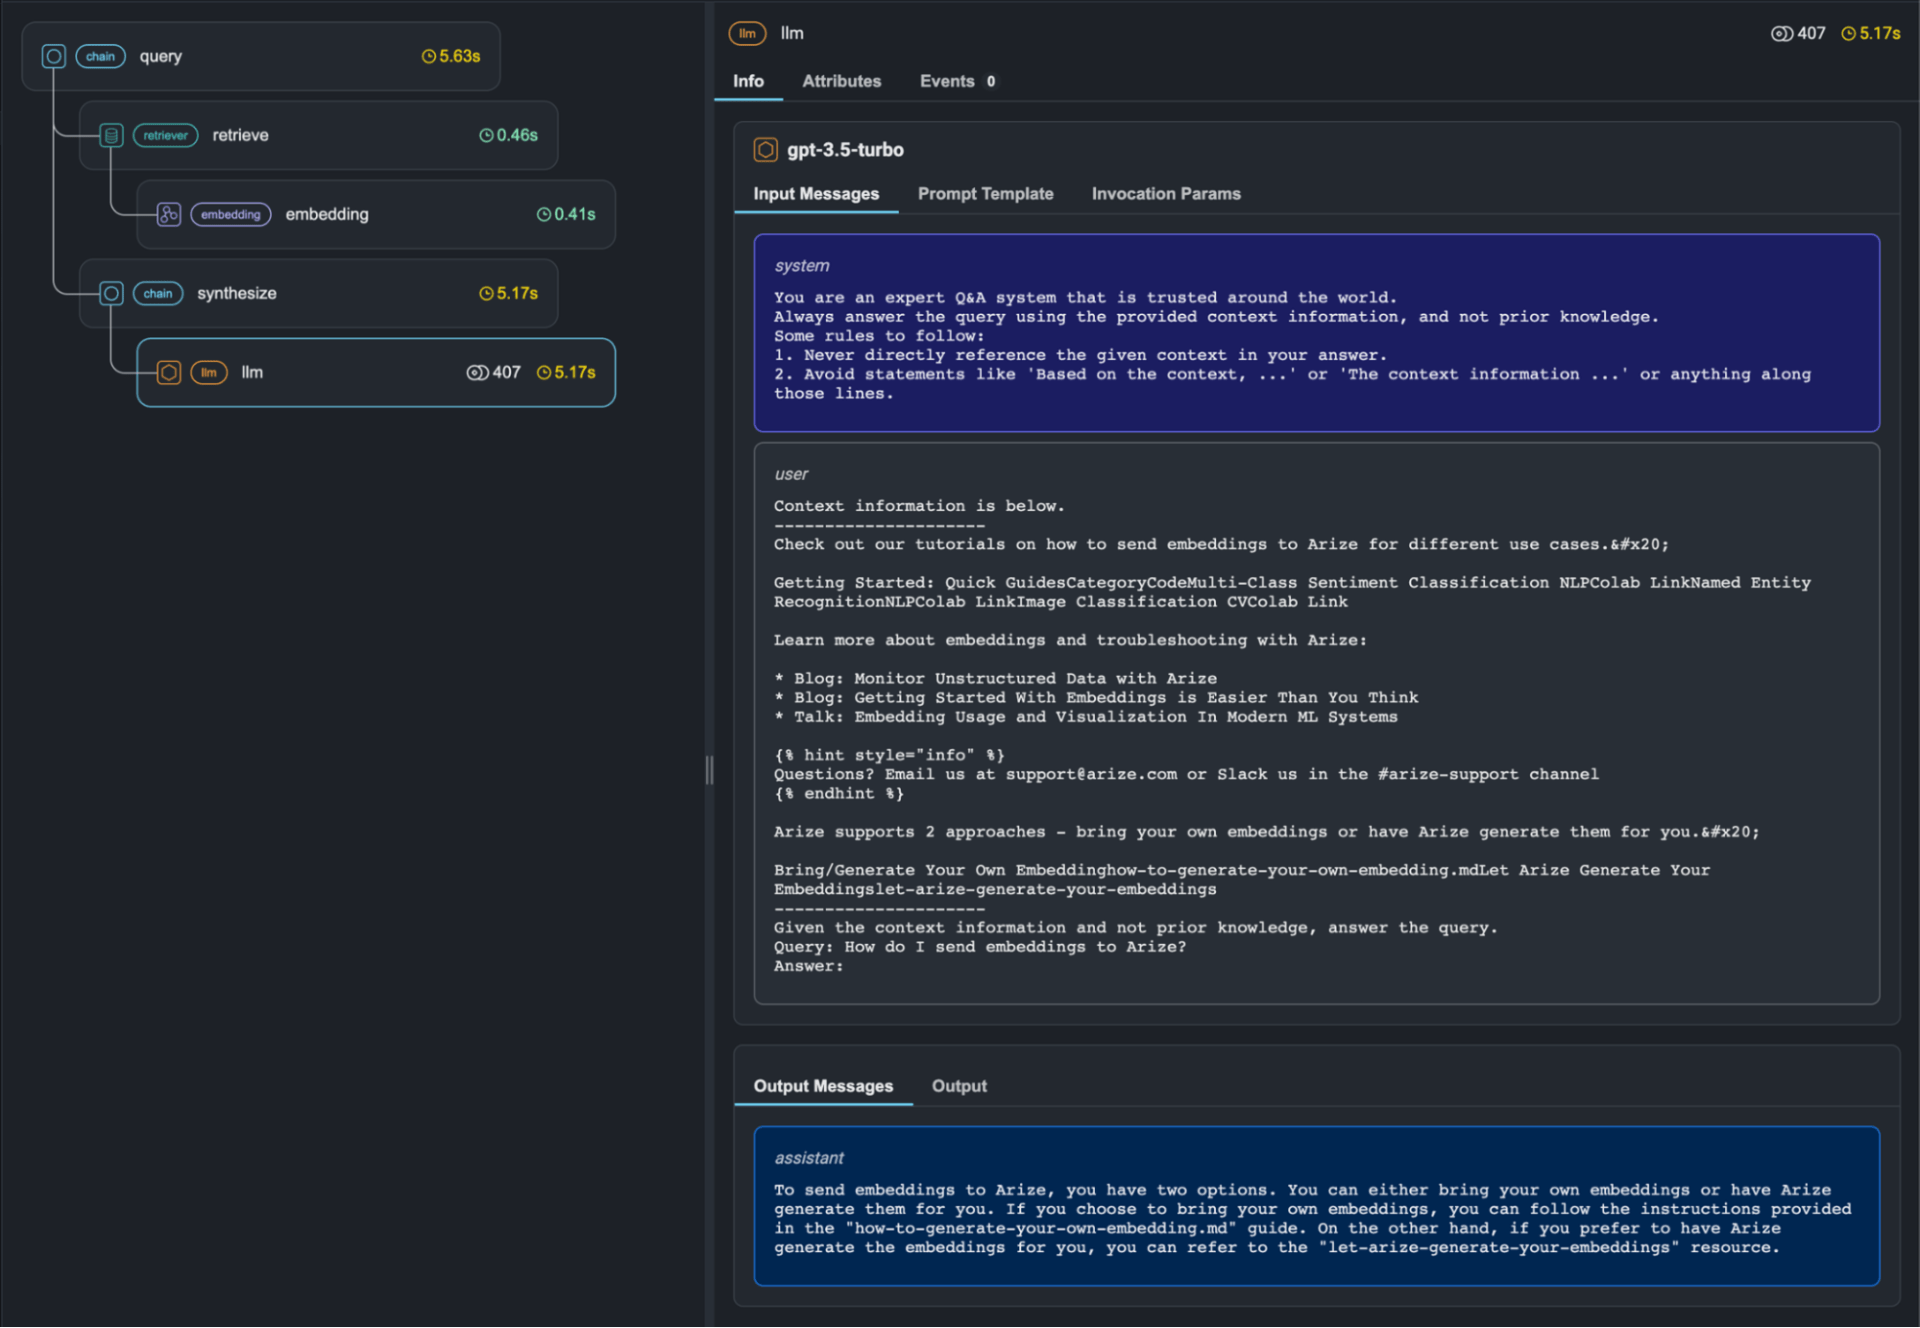
Task: Open the Invocation Params tab
Action: (x=1165, y=193)
